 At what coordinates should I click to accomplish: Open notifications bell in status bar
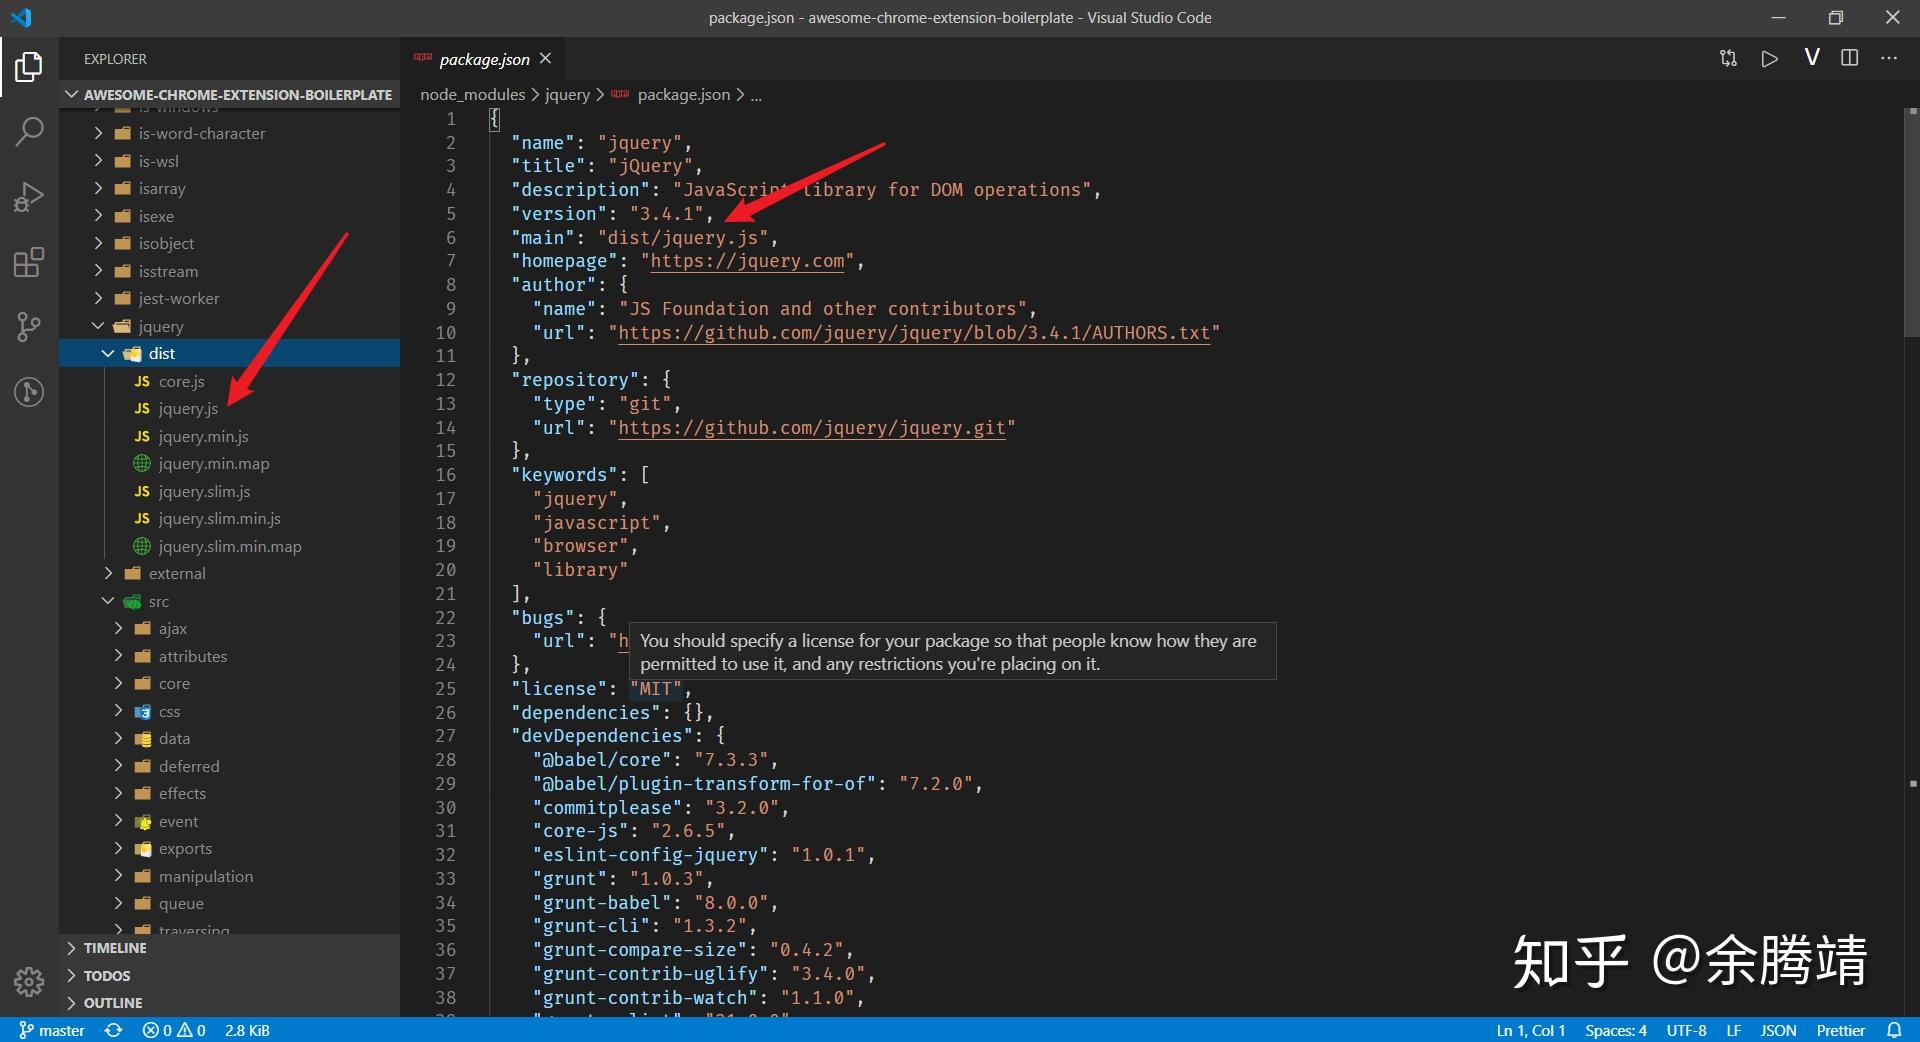pos(1894,1030)
